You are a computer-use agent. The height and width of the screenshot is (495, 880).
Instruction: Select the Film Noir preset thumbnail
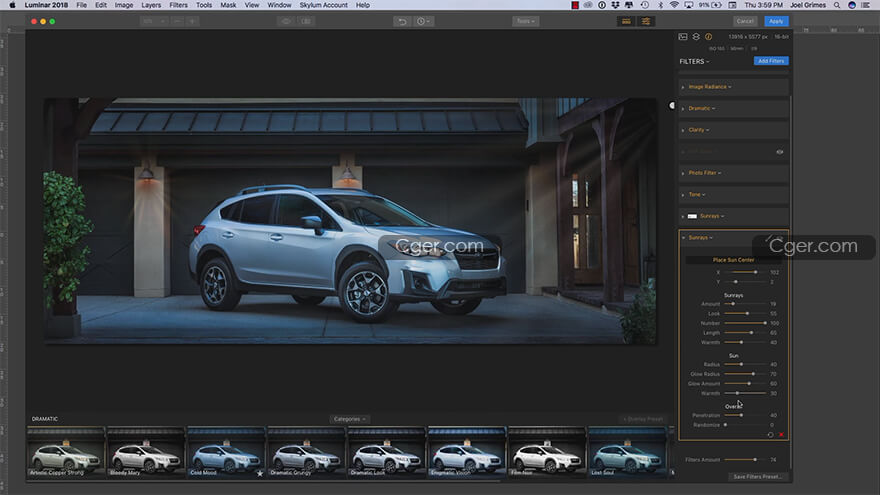pos(546,452)
